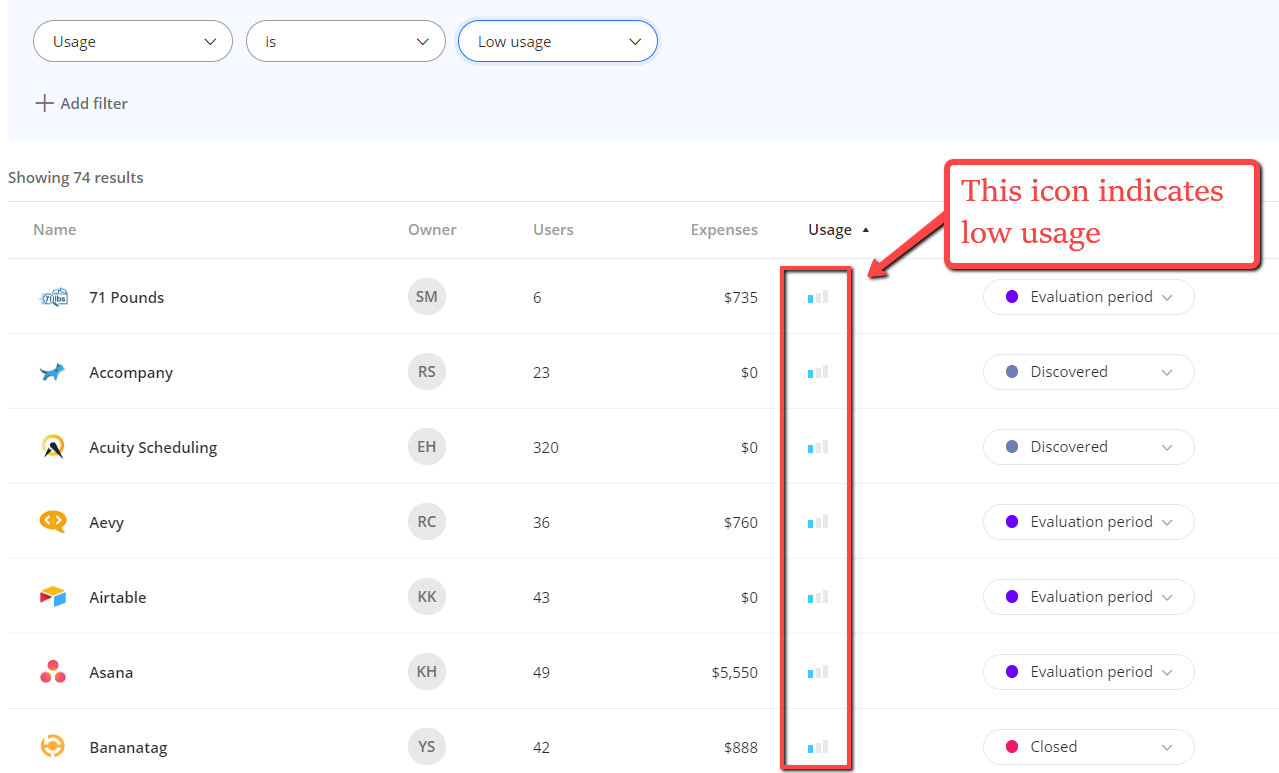Click KH owner avatar for Asana
The height and width of the screenshot is (773, 1279).
[x=427, y=672]
